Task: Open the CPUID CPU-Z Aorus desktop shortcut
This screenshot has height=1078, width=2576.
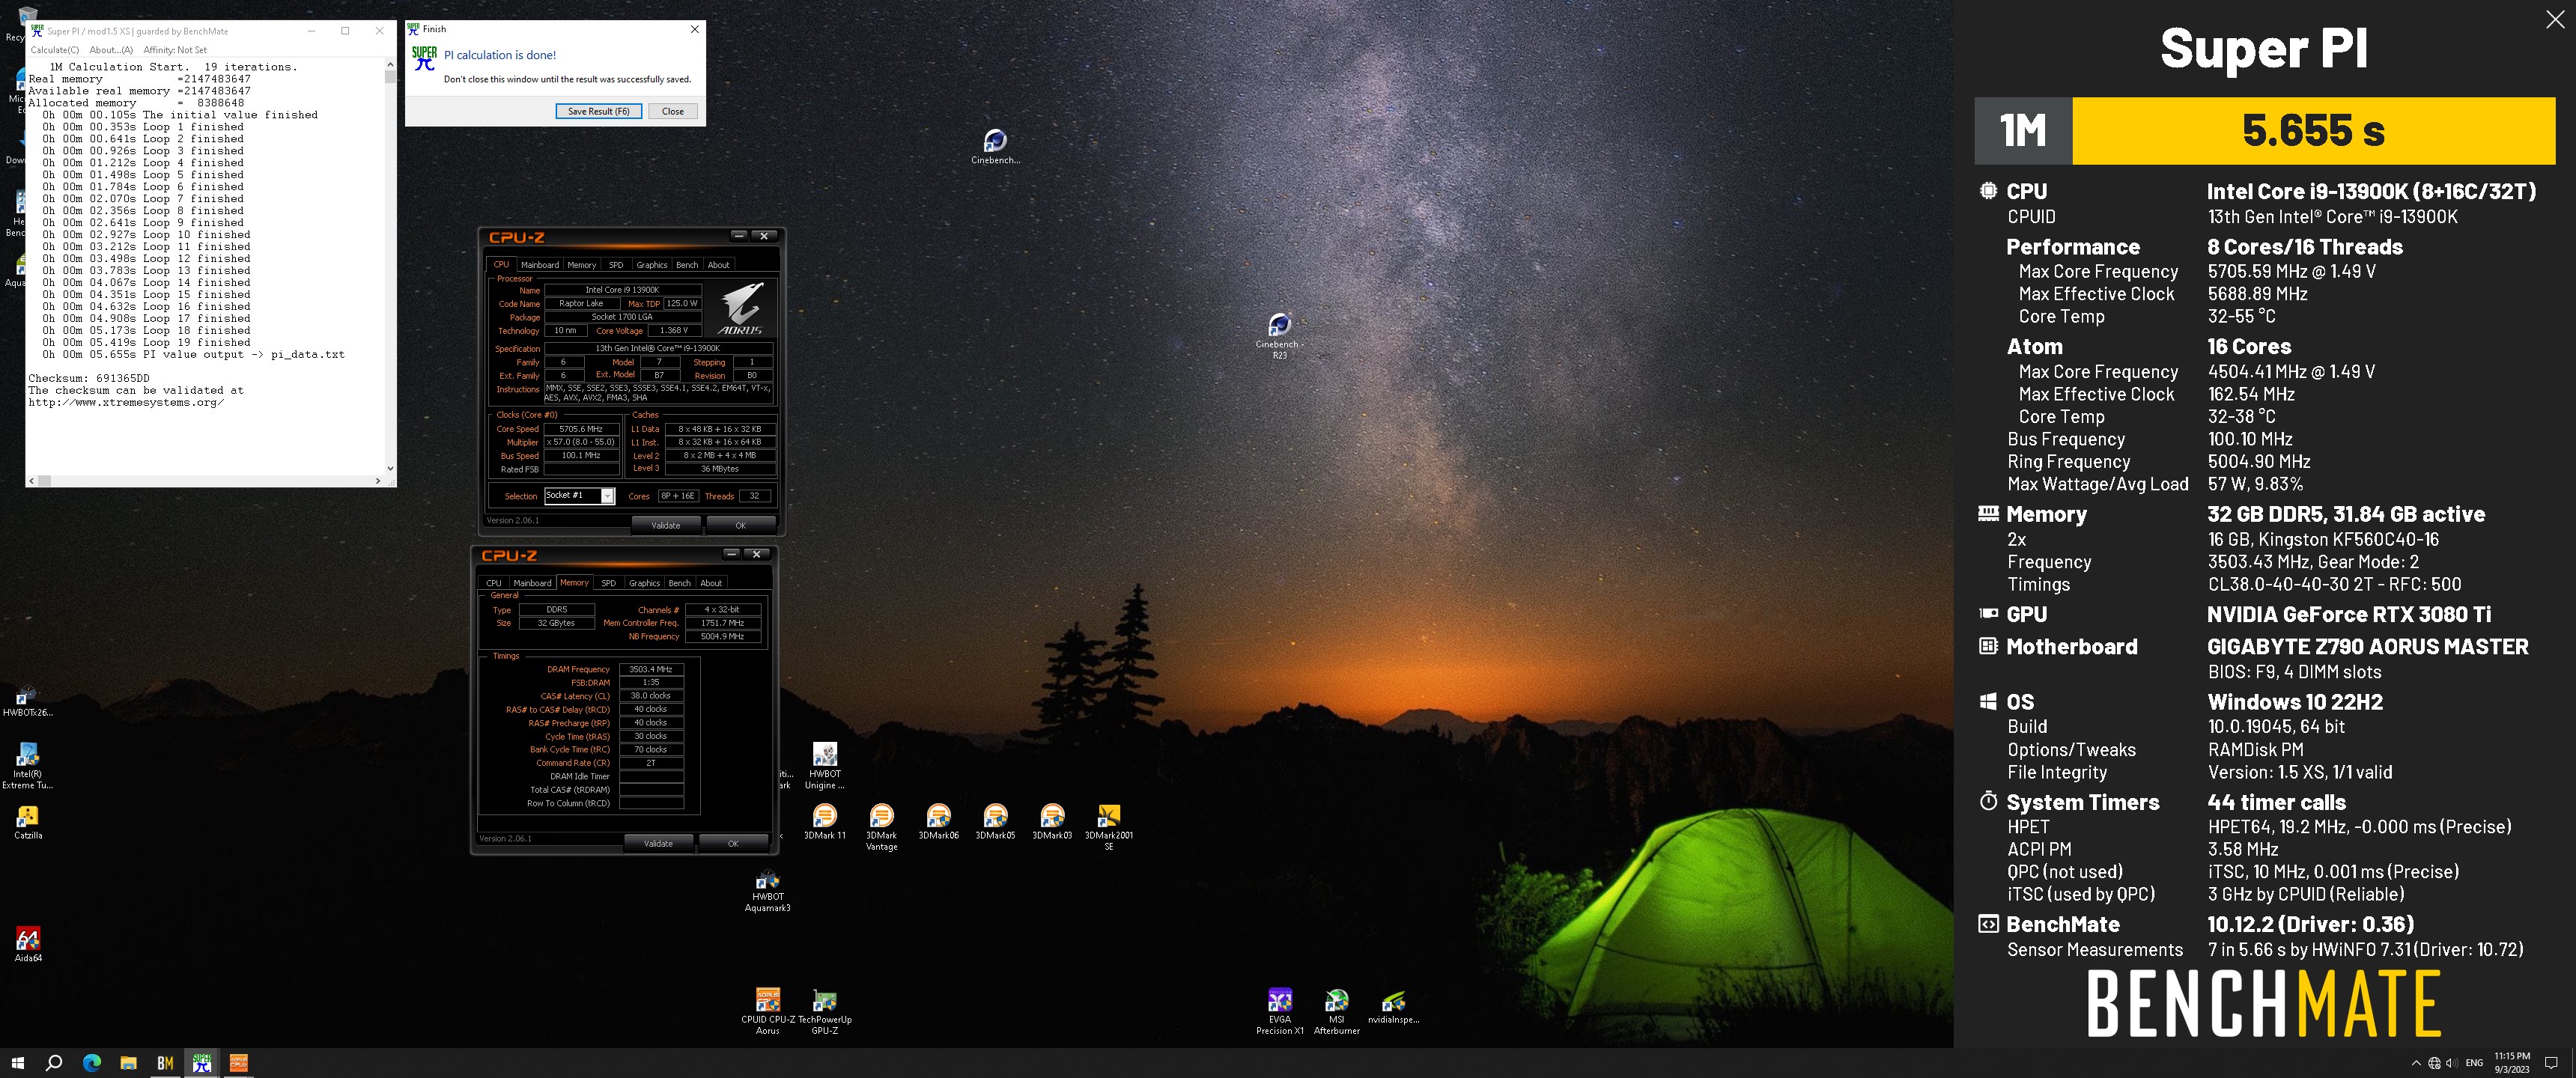Action: (768, 1011)
